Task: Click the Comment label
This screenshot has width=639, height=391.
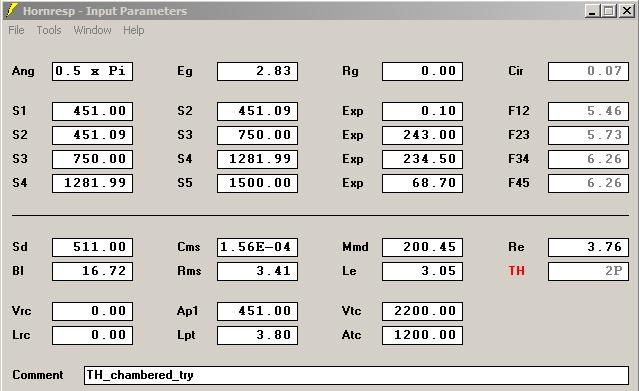Action: pos(37,375)
